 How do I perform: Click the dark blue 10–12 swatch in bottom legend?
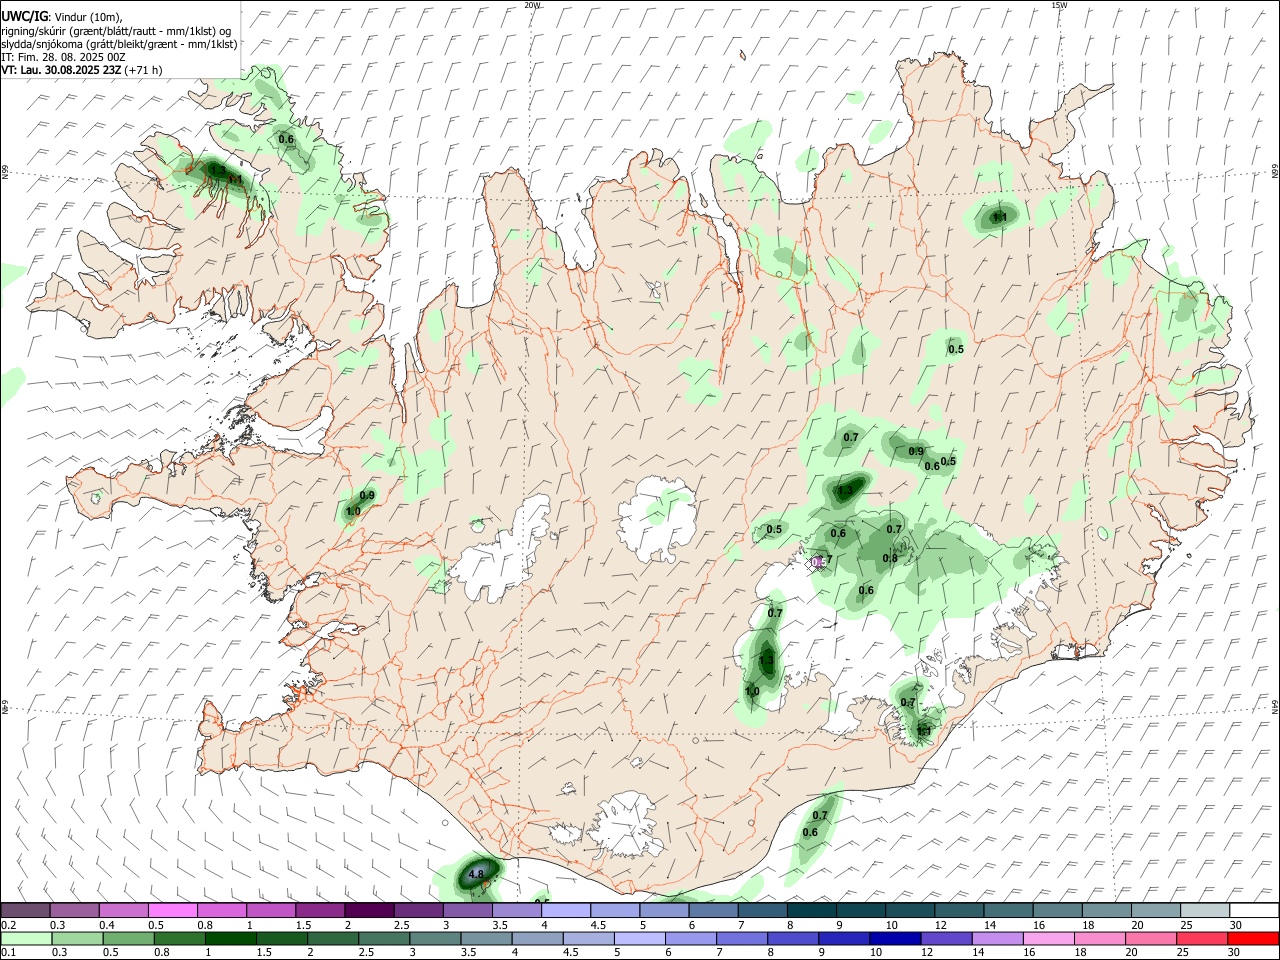point(896,938)
